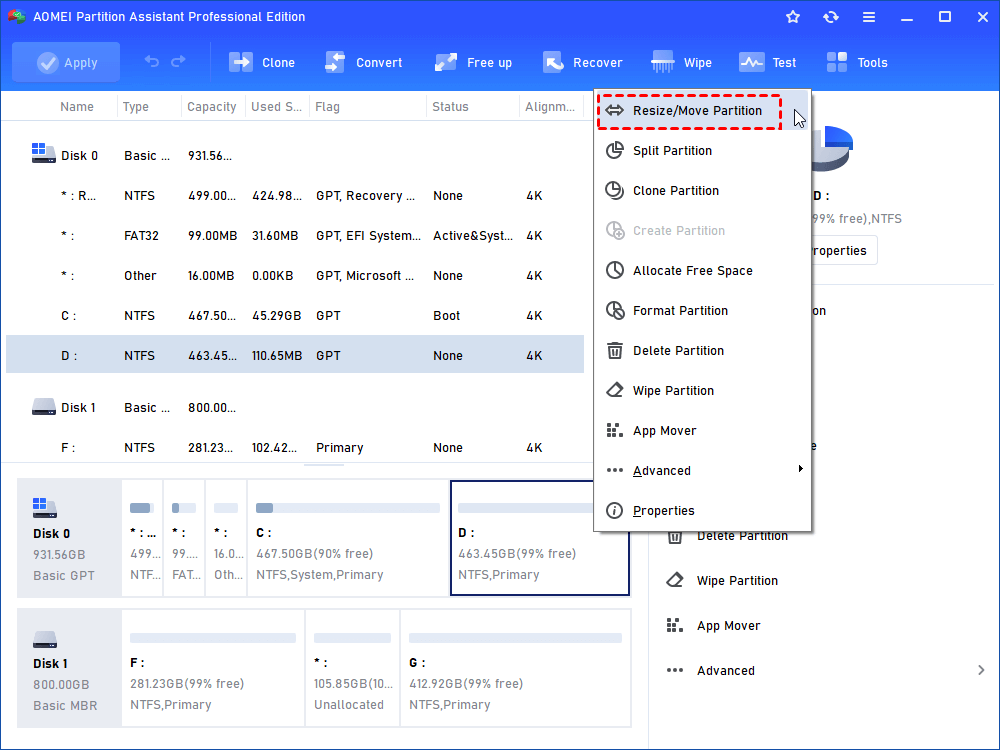The image size is (1000, 750).
Task: Click the Split Partition pie icon in menu
Action: coord(615,151)
